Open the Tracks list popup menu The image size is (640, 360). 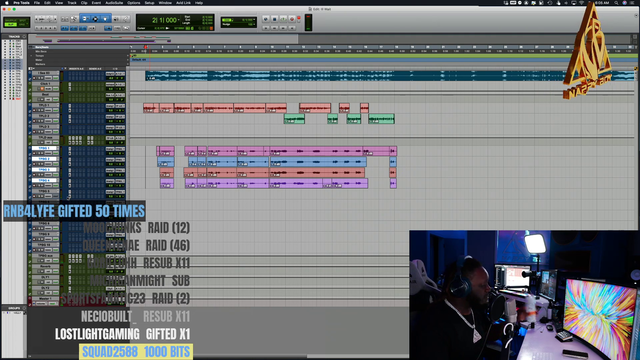(24, 36)
